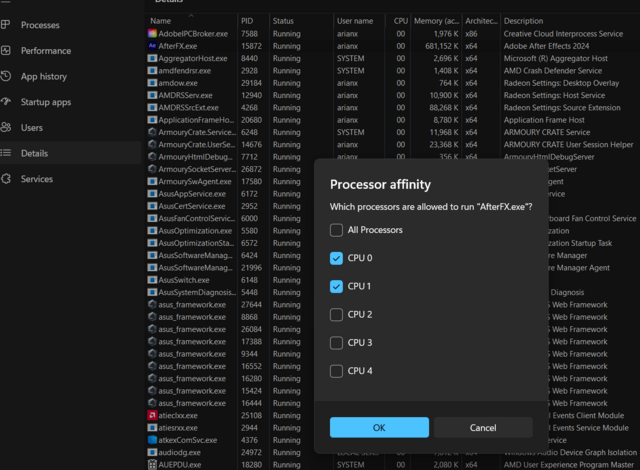Enable the CPU 4 checkbox
640x470 pixels.
336,371
